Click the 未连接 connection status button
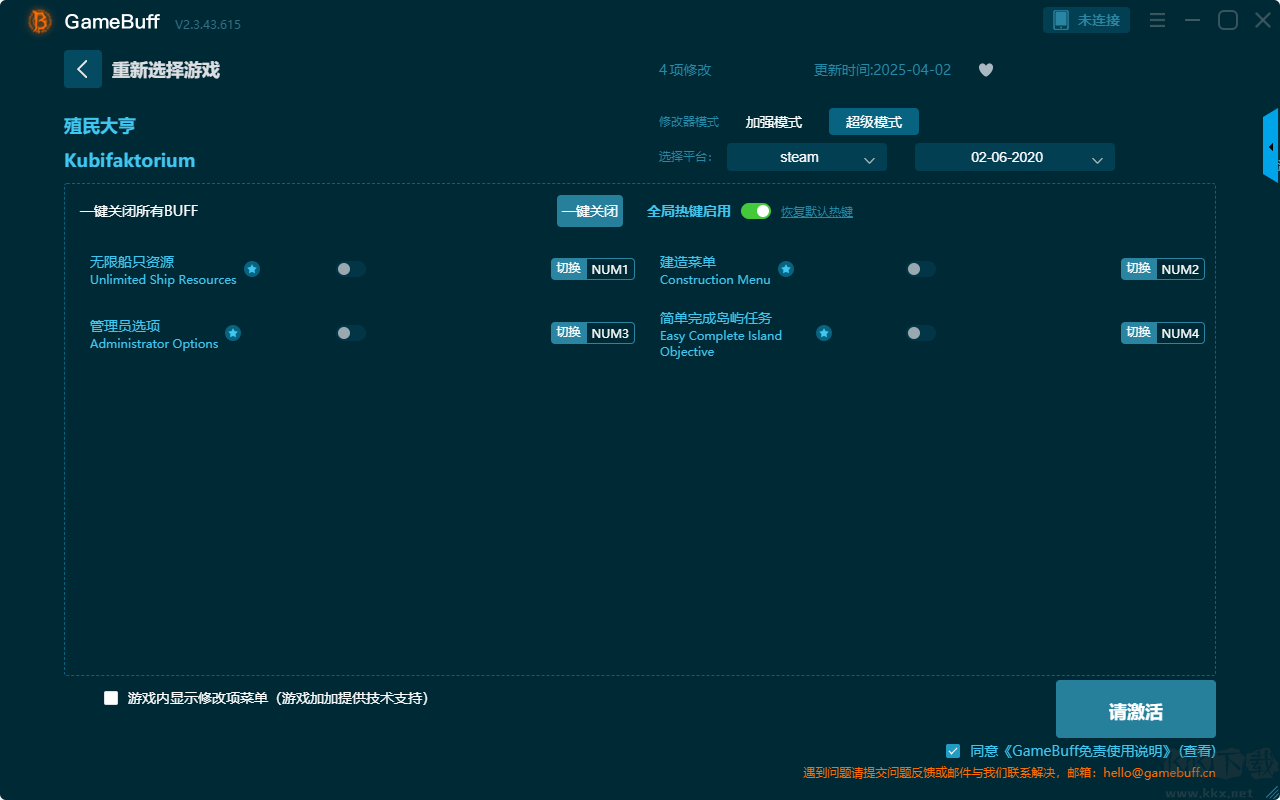This screenshot has height=800, width=1280. click(x=1087, y=20)
